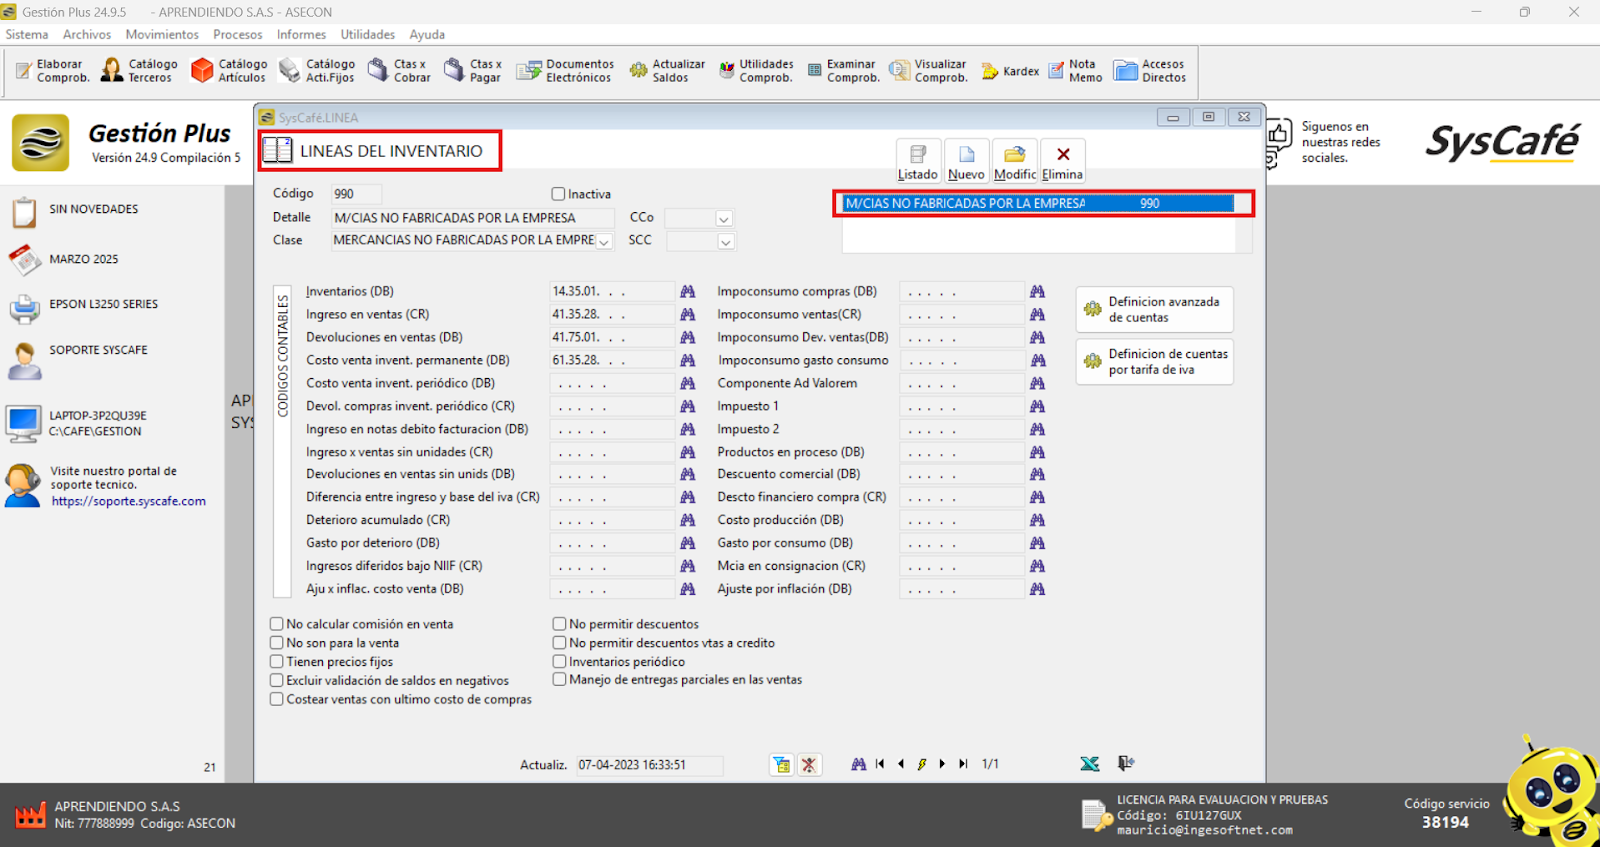
Task: Check No permitir descuentos
Action: click(560, 624)
